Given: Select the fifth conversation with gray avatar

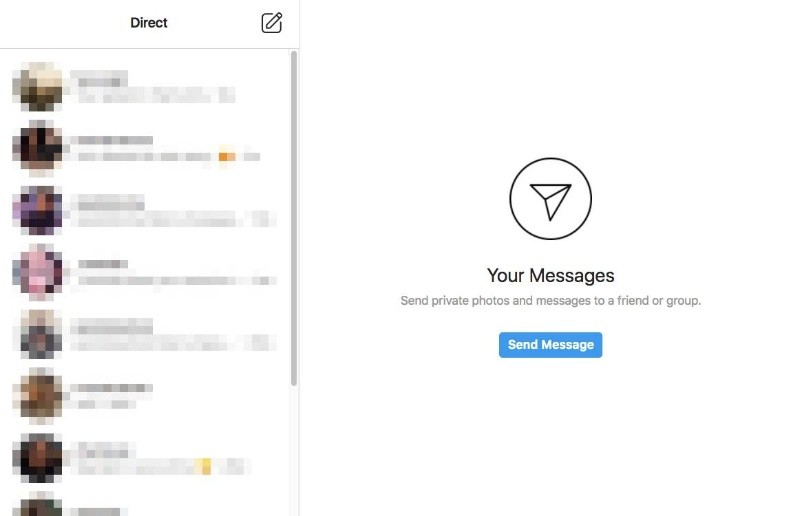Looking at the screenshot, I should click(145, 334).
